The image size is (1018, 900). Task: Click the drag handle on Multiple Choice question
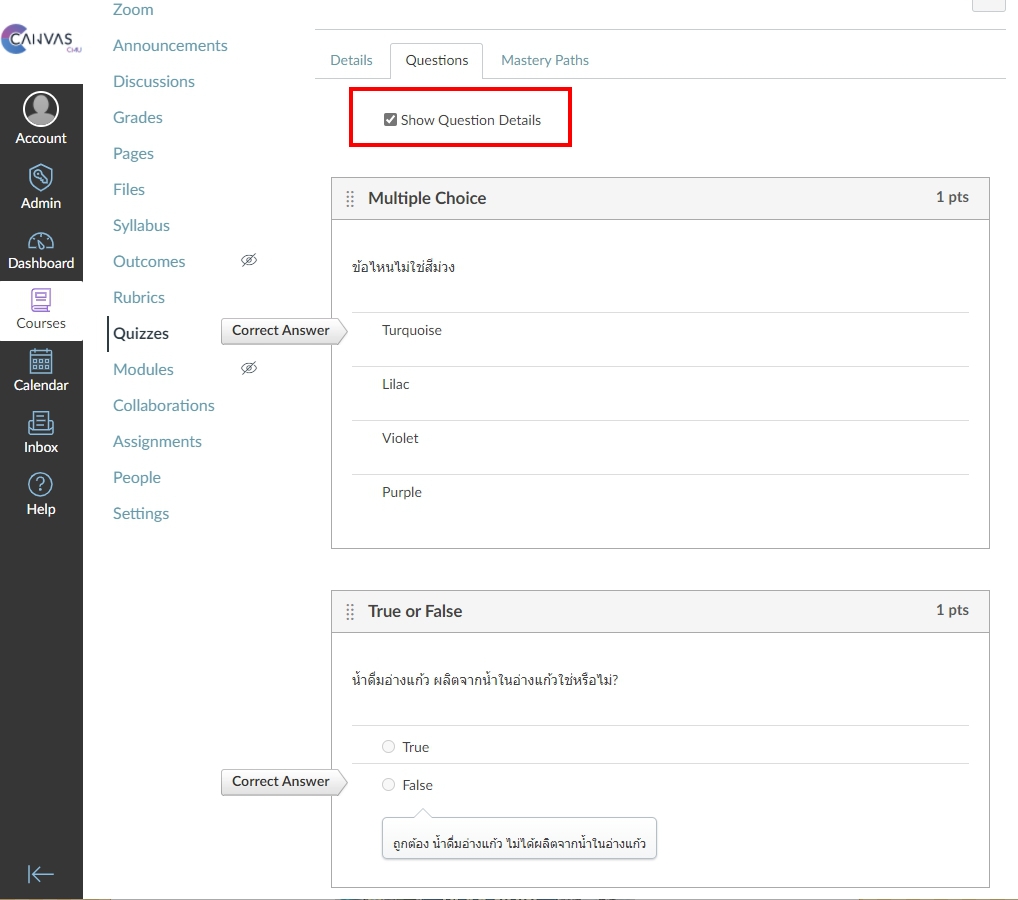350,199
